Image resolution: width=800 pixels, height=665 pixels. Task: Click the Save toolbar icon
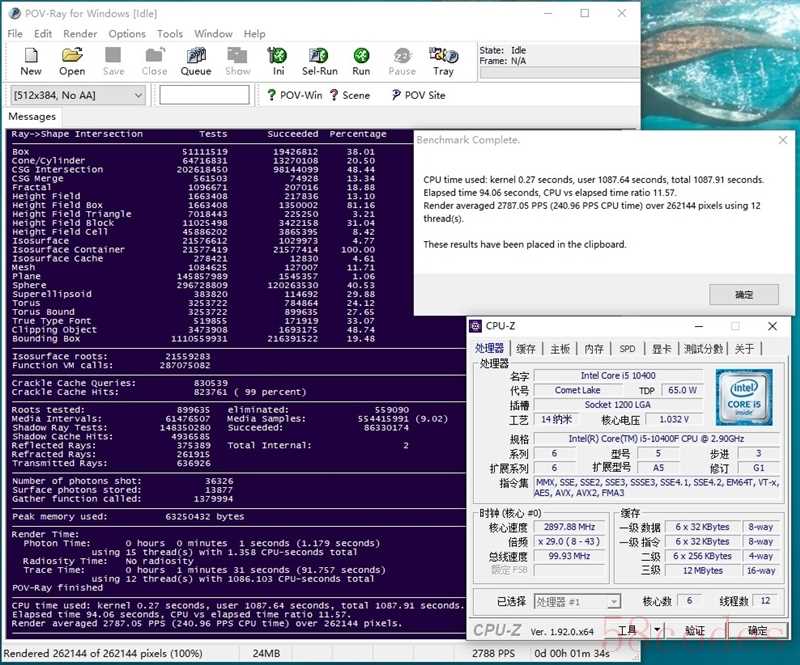(113, 61)
